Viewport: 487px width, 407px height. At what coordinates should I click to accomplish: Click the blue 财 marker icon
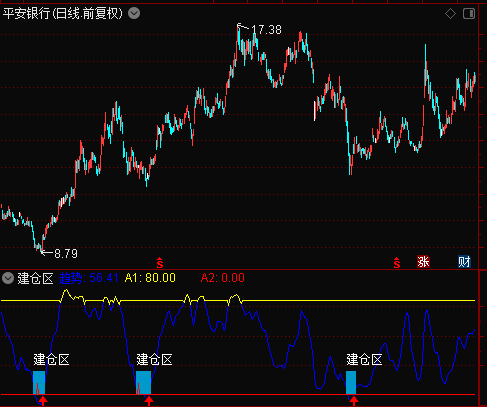coord(464,262)
